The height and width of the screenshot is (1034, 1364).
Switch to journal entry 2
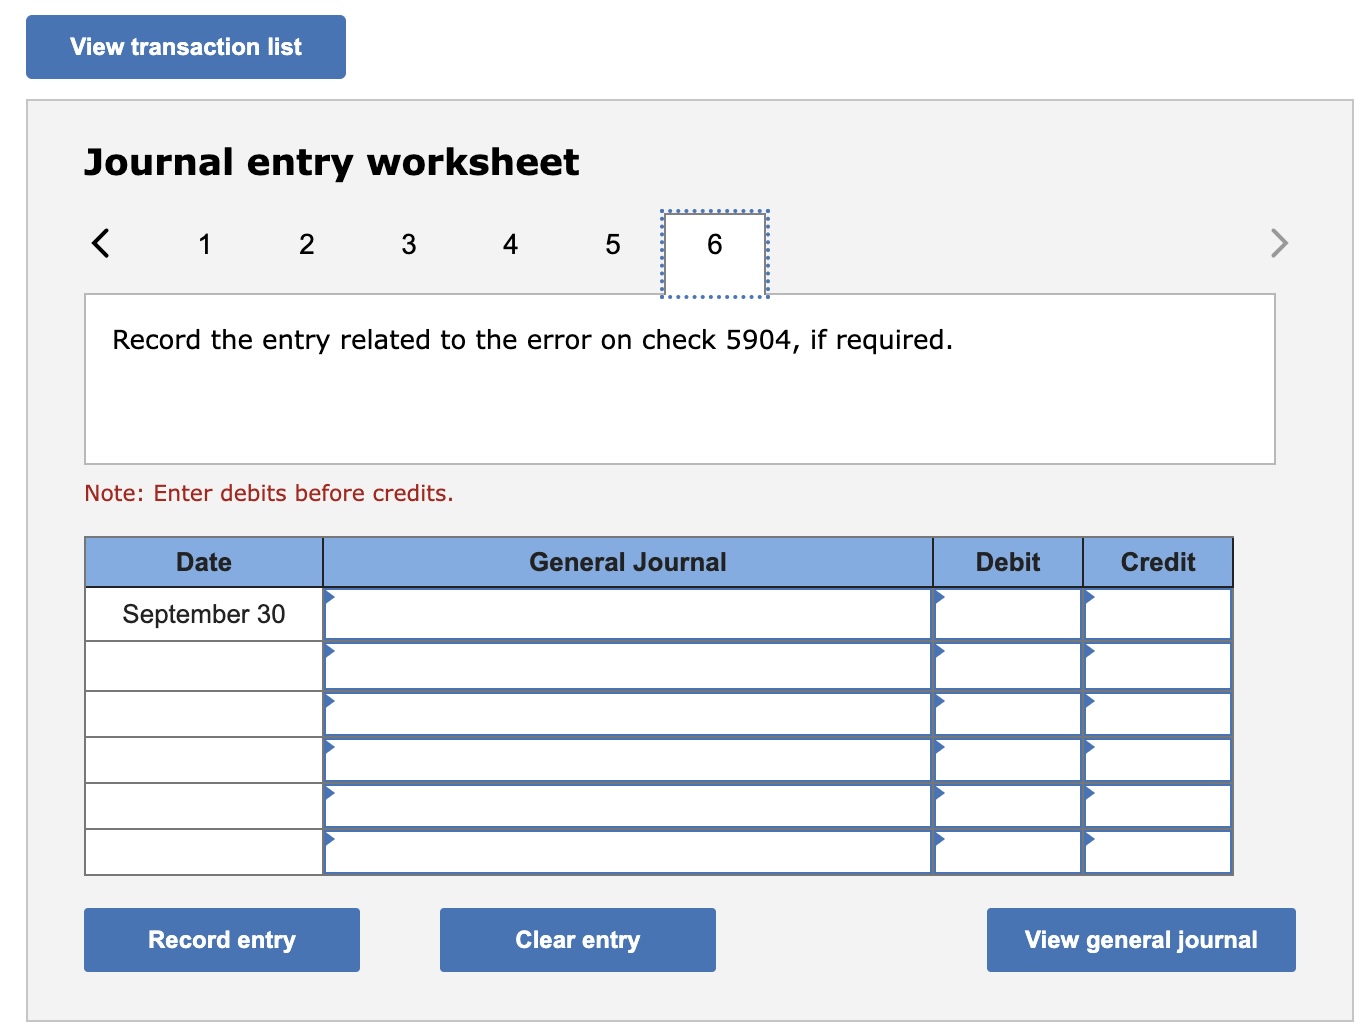pos(306,243)
